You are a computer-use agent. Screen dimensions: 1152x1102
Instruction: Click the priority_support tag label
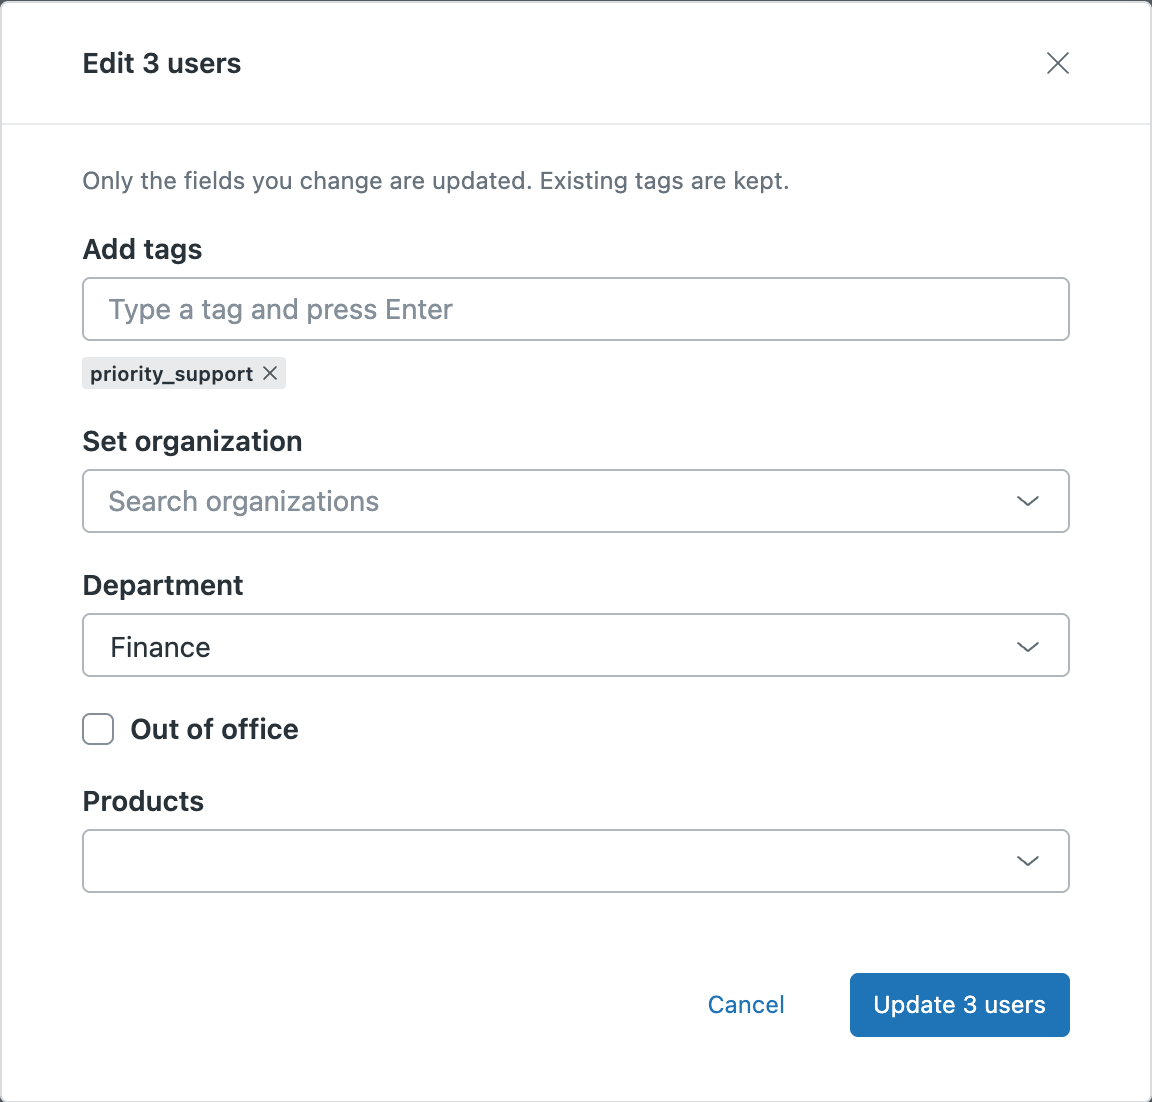(x=171, y=374)
